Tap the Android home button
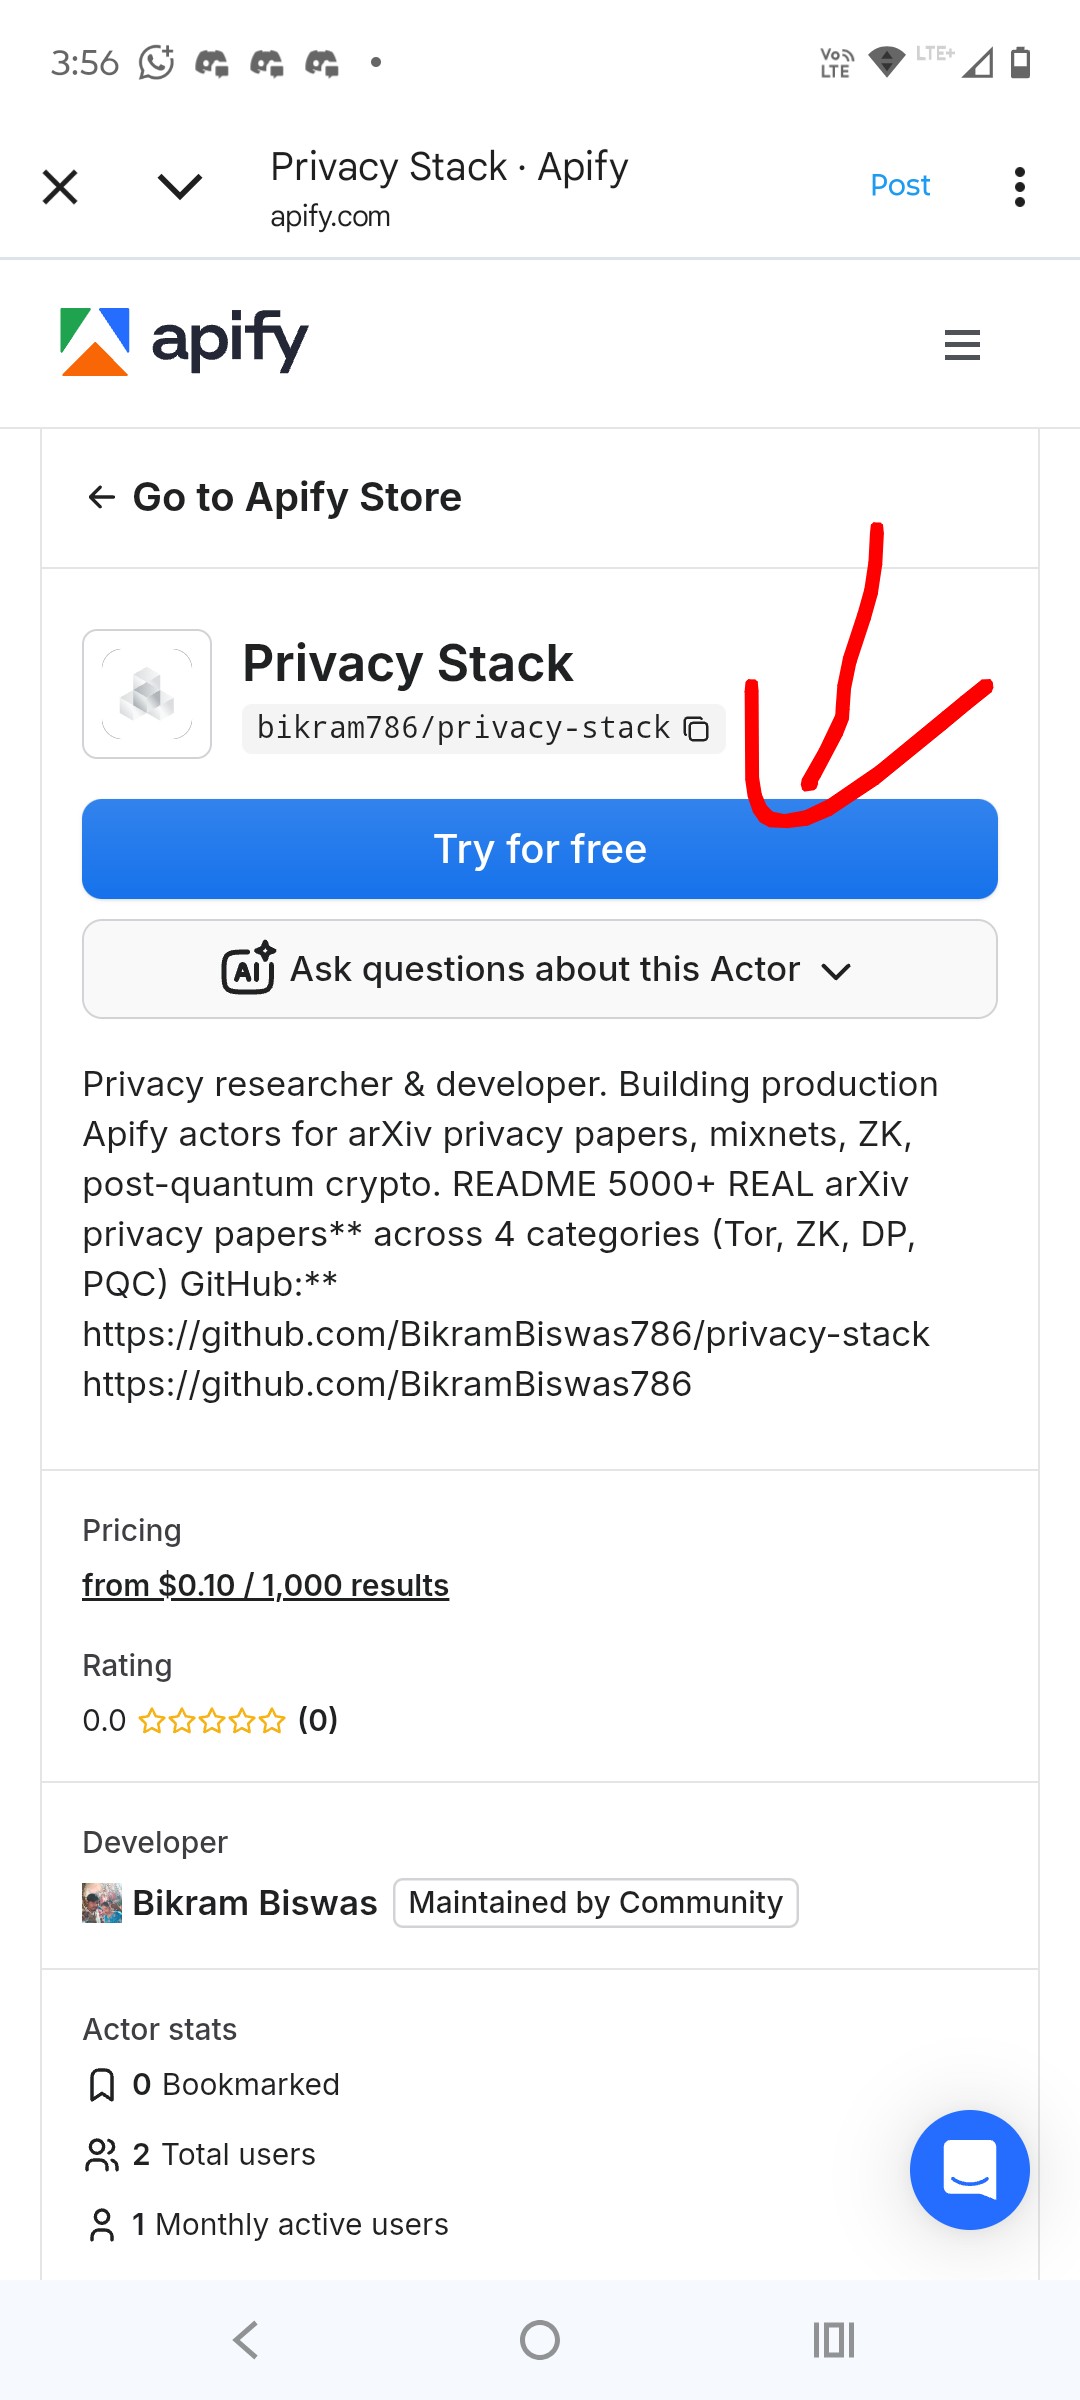This screenshot has height=2400, width=1080. coord(540,2340)
